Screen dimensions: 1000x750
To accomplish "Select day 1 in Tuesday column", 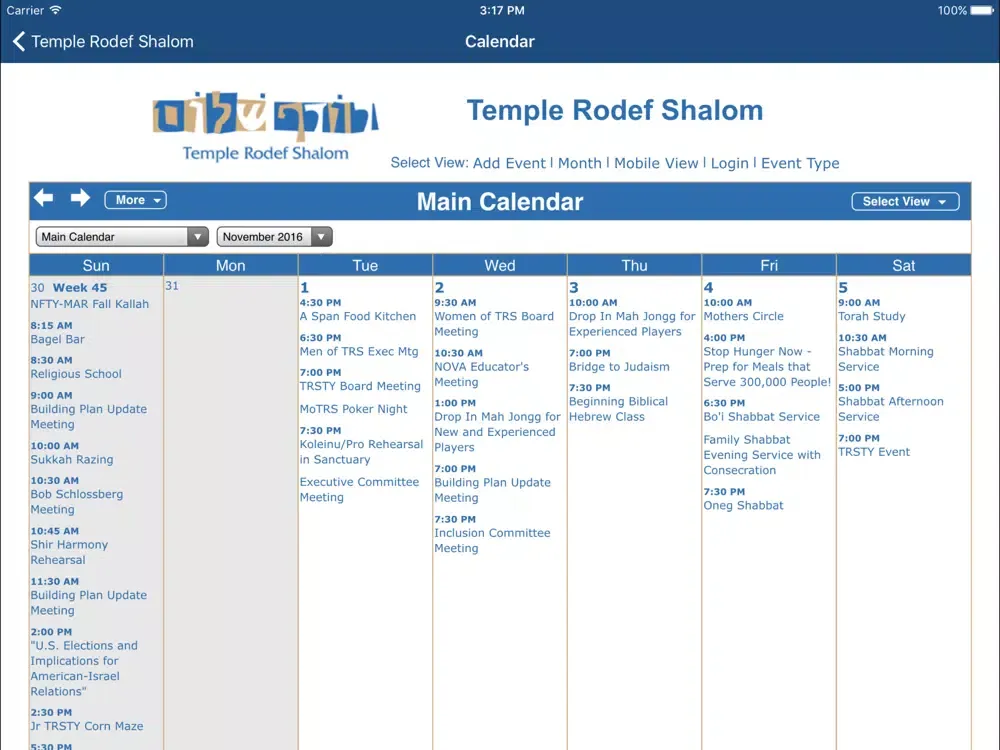I will (304, 288).
